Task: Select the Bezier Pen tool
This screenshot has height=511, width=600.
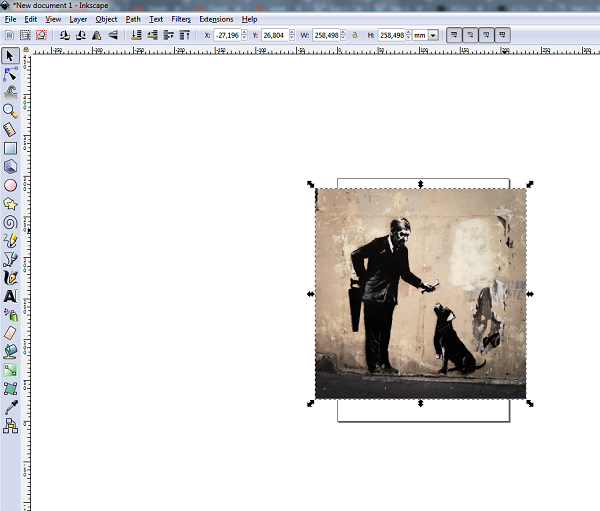Action: tap(10, 259)
